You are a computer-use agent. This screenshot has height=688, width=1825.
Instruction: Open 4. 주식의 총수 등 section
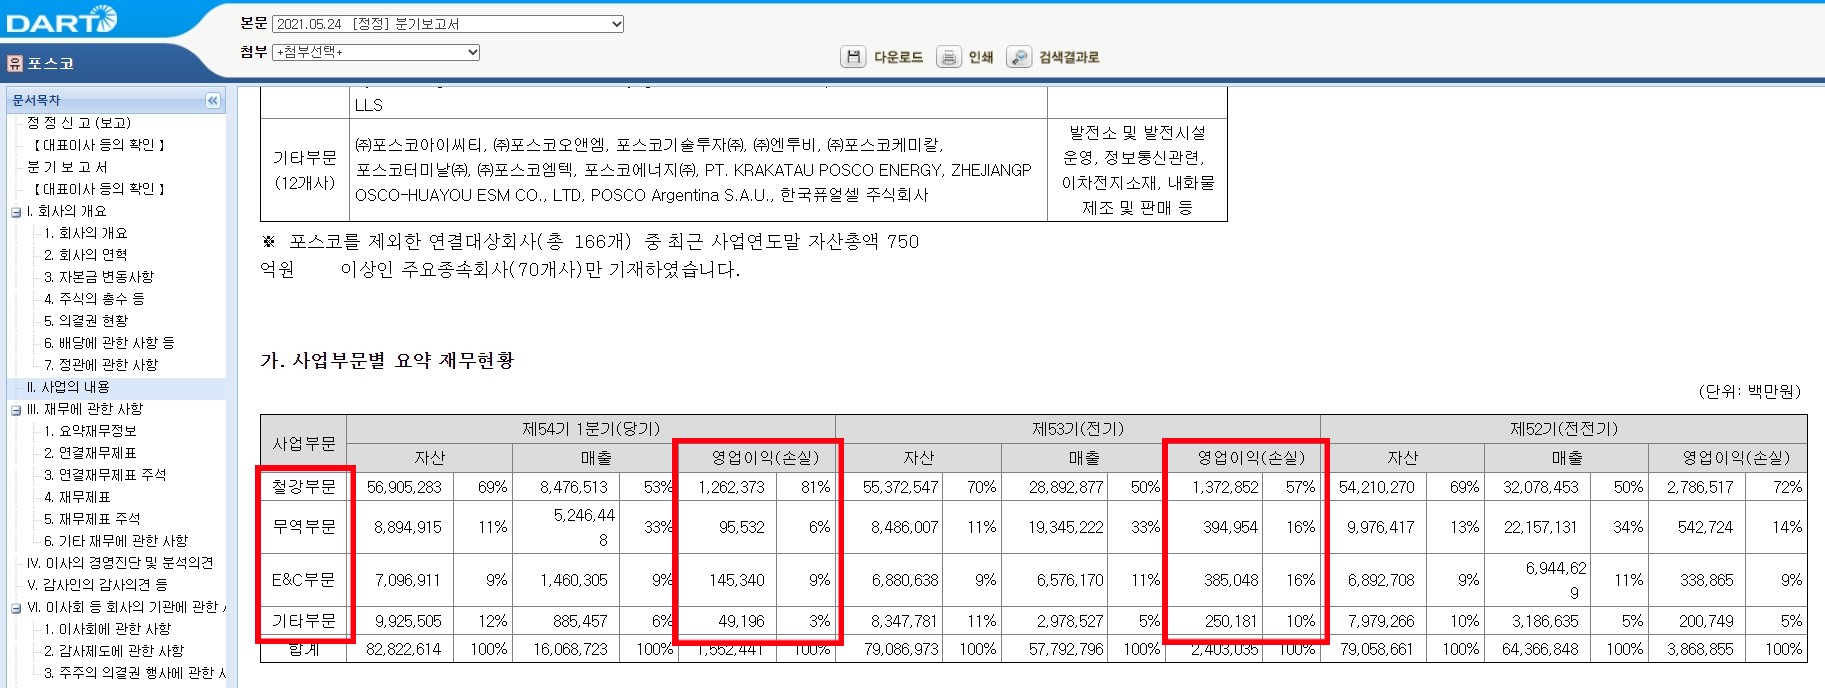point(94,299)
